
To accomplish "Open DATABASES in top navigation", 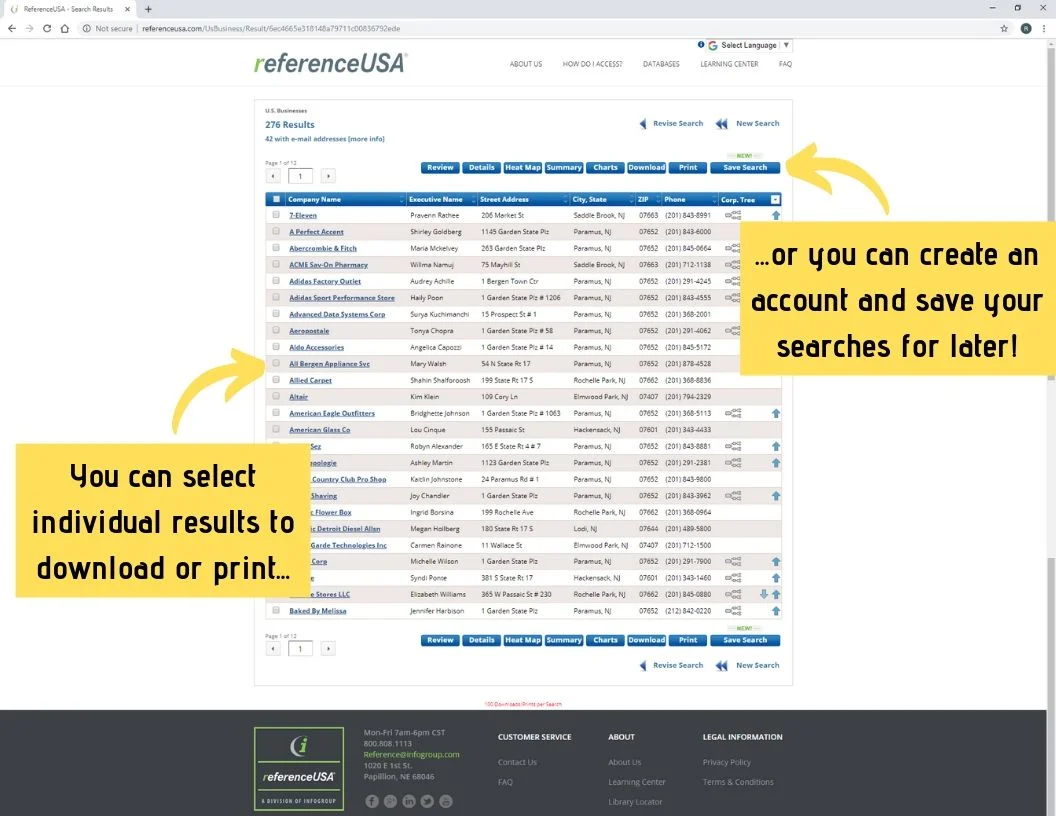I will [x=661, y=64].
